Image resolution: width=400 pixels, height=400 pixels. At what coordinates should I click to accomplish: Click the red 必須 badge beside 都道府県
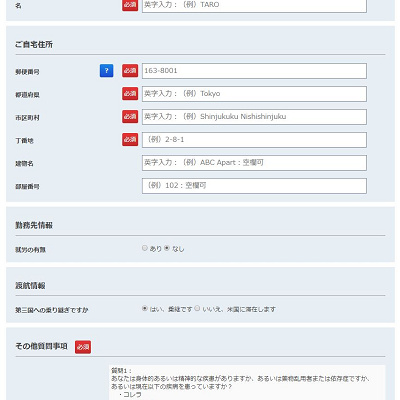[130, 94]
